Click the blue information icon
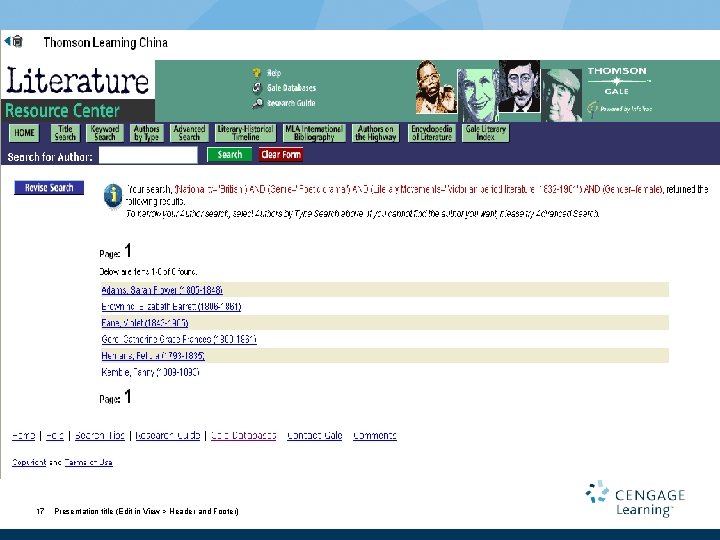Image resolution: width=720 pixels, height=540 pixels. 113,195
